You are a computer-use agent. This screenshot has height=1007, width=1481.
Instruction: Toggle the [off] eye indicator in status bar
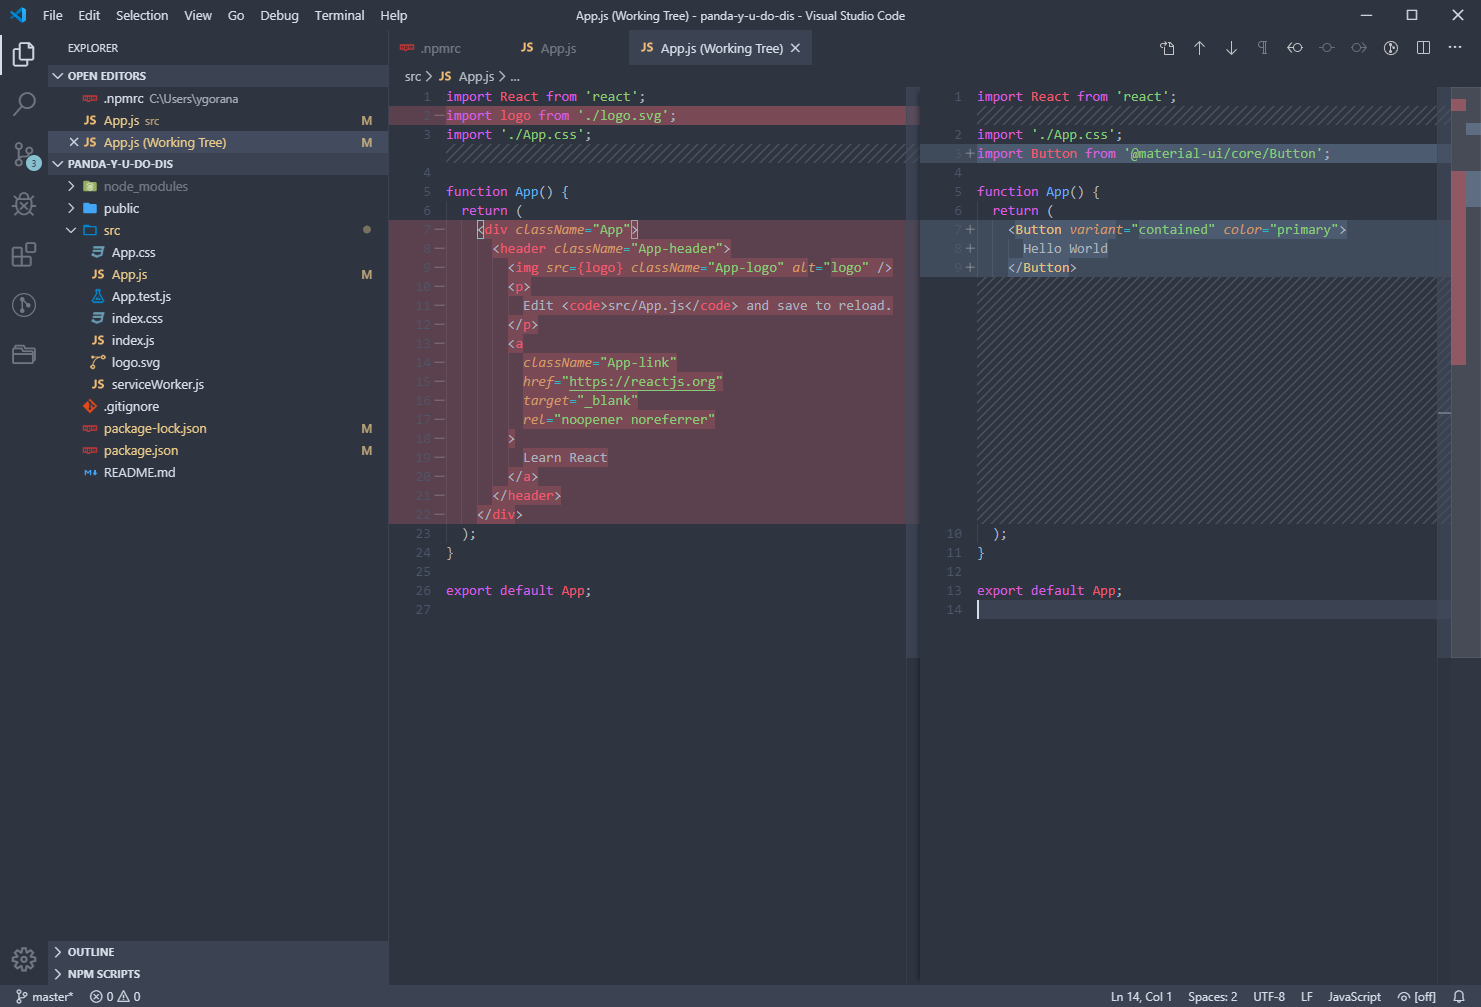(1417, 996)
